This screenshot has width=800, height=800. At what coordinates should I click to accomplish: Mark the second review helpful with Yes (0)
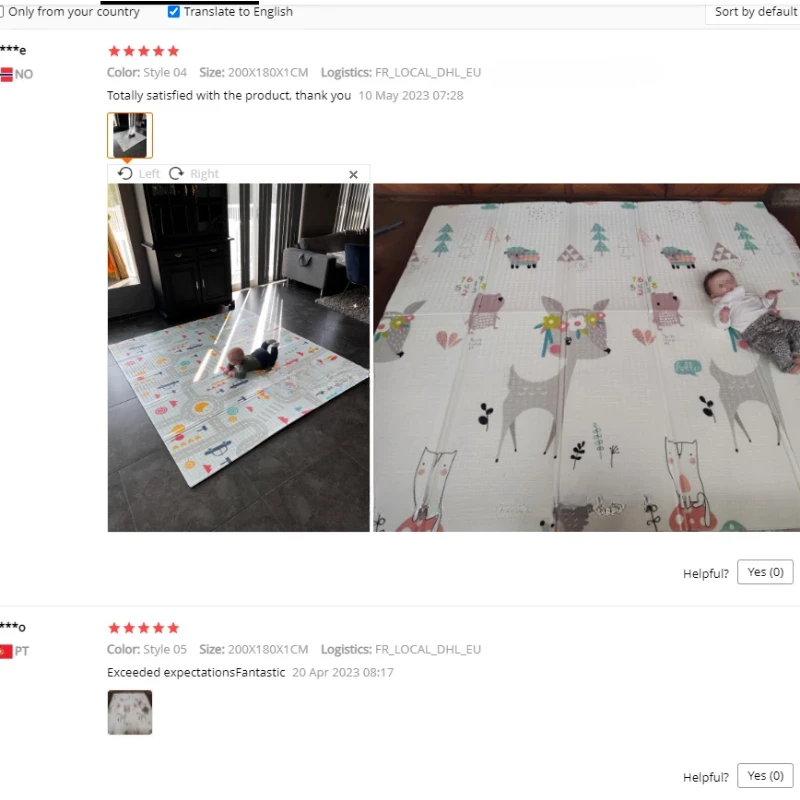(x=765, y=776)
